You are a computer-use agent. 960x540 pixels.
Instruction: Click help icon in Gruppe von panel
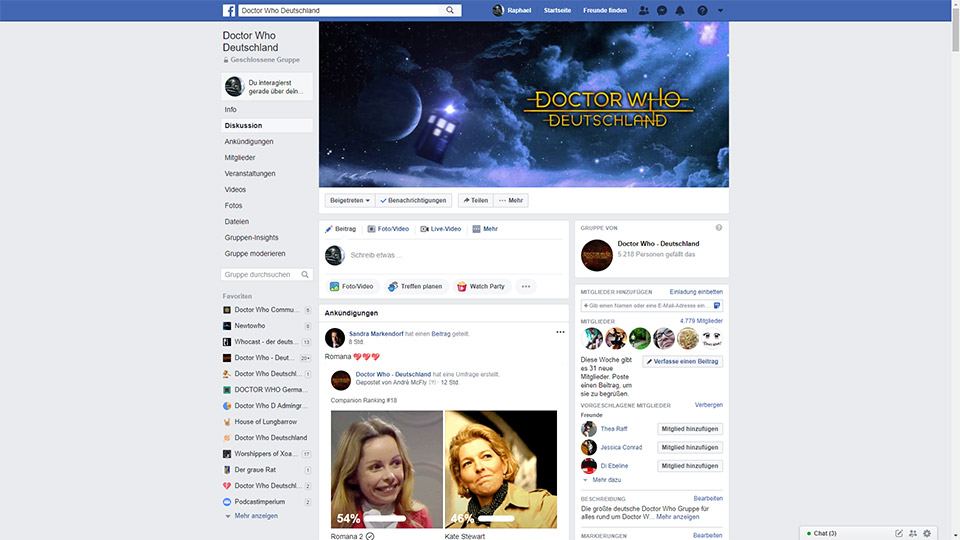point(719,228)
